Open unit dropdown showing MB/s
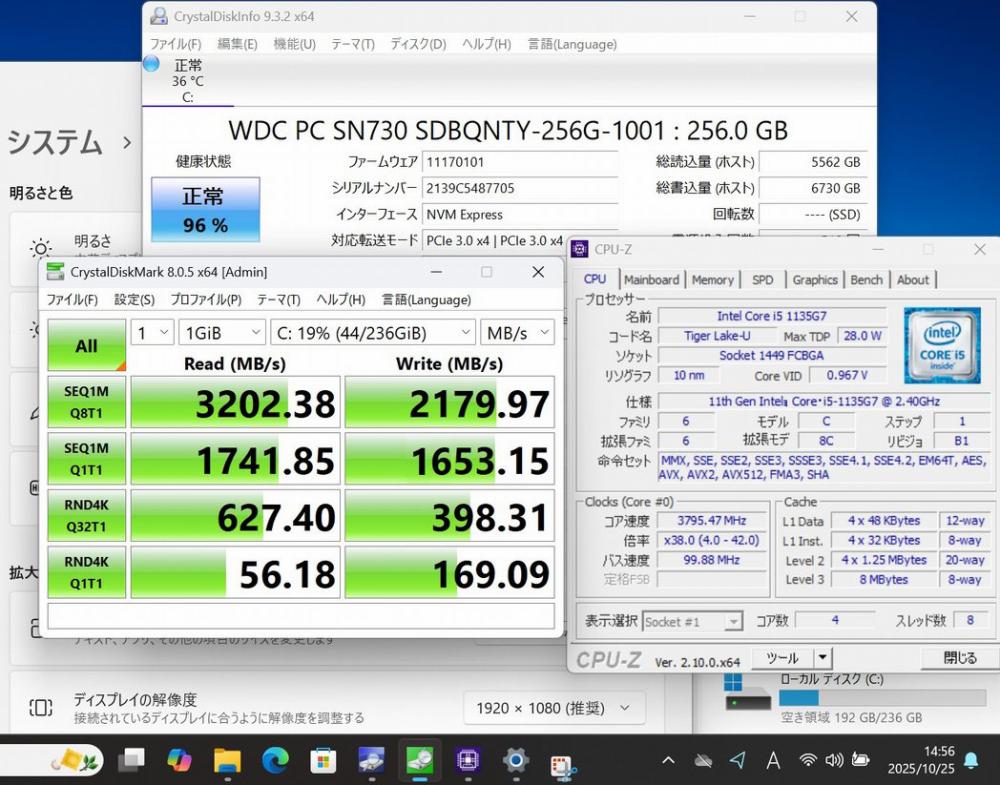1000x785 pixels. click(x=517, y=333)
